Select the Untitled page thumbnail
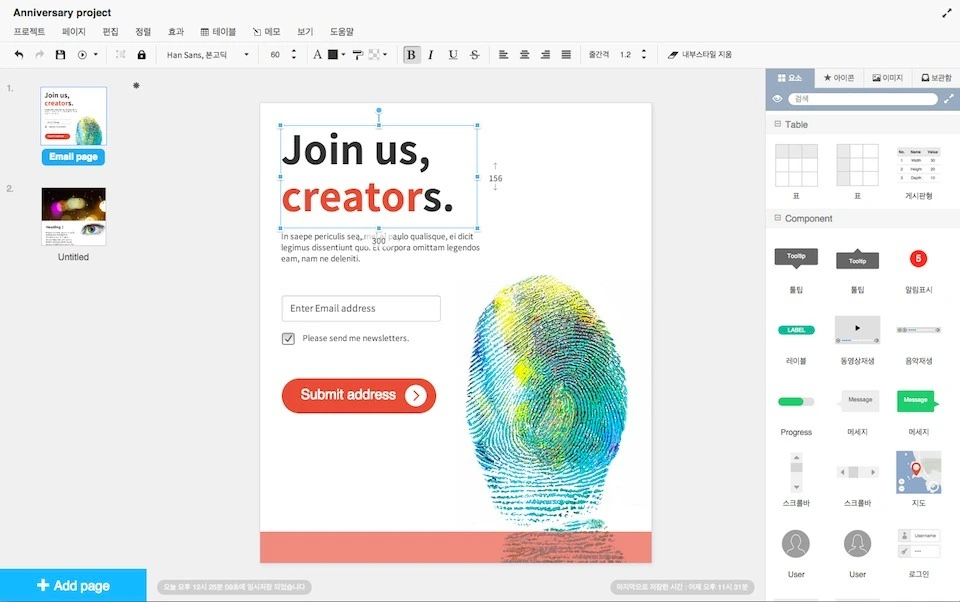The width and height of the screenshot is (960, 602). point(73,216)
